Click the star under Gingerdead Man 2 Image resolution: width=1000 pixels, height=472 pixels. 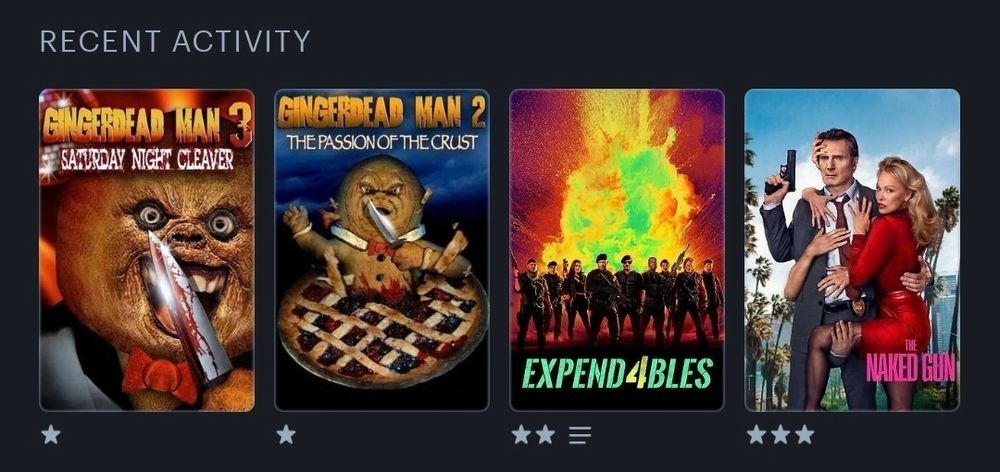click(x=286, y=434)
